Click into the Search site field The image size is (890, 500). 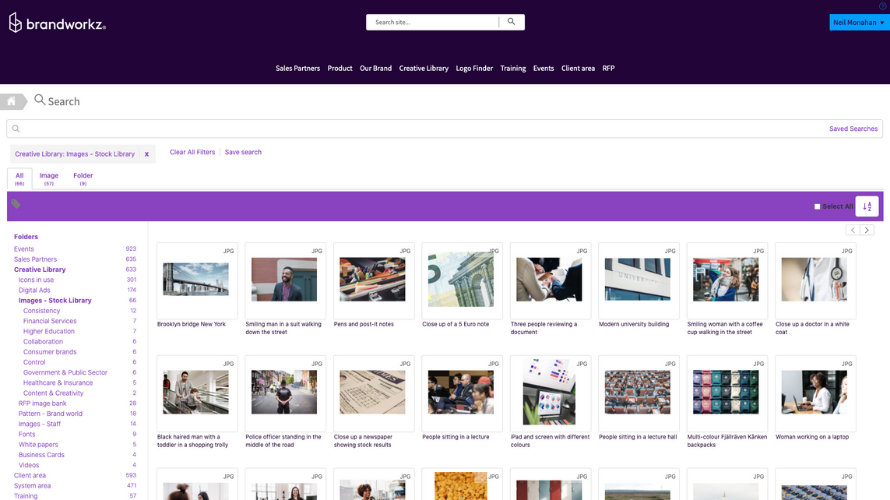(x=433, y=22)
